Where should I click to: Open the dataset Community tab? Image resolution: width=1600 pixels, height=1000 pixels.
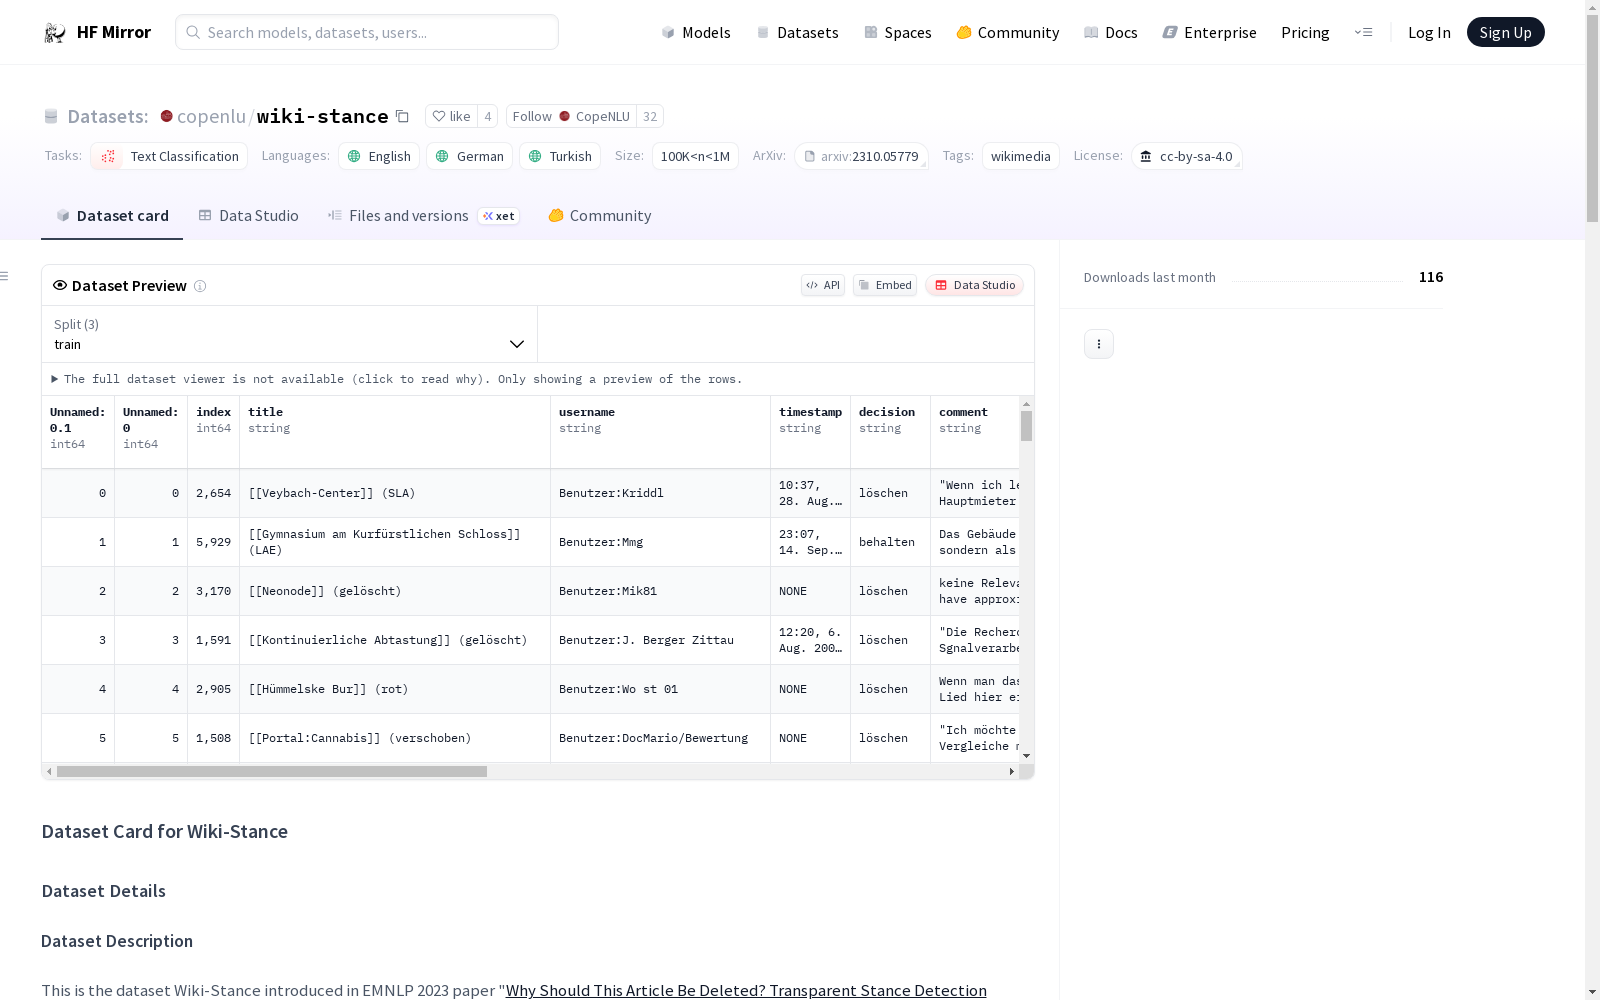coord(600,216)
